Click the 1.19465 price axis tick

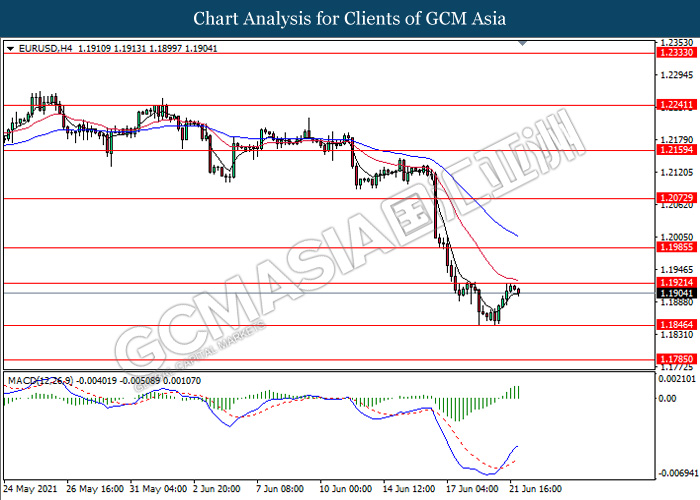[677, 270]
